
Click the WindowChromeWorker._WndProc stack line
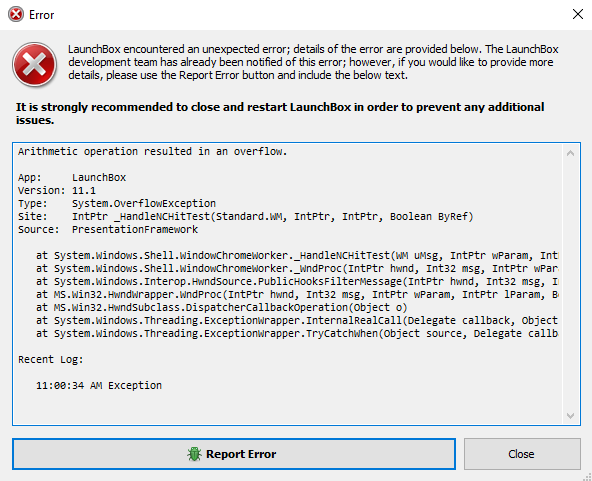pyautogui.click(x=298, y=268)
